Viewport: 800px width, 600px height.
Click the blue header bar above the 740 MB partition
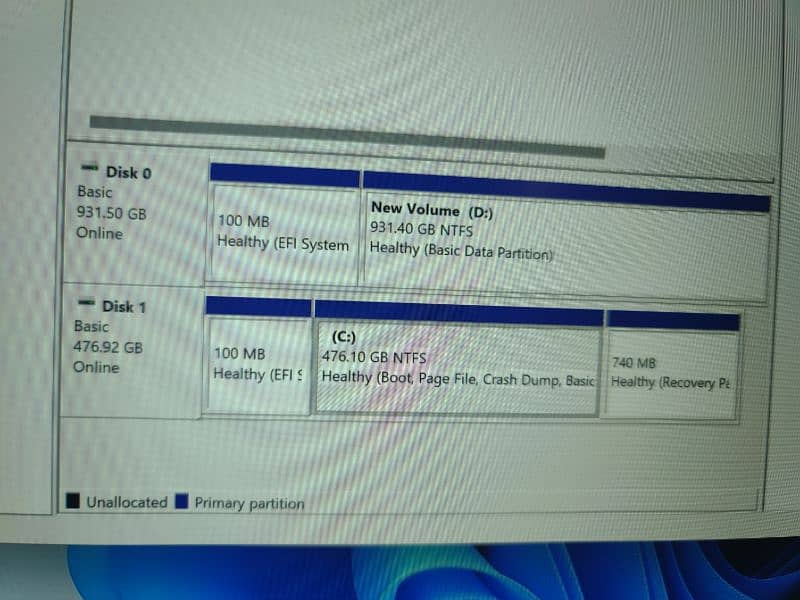point(673,321)
